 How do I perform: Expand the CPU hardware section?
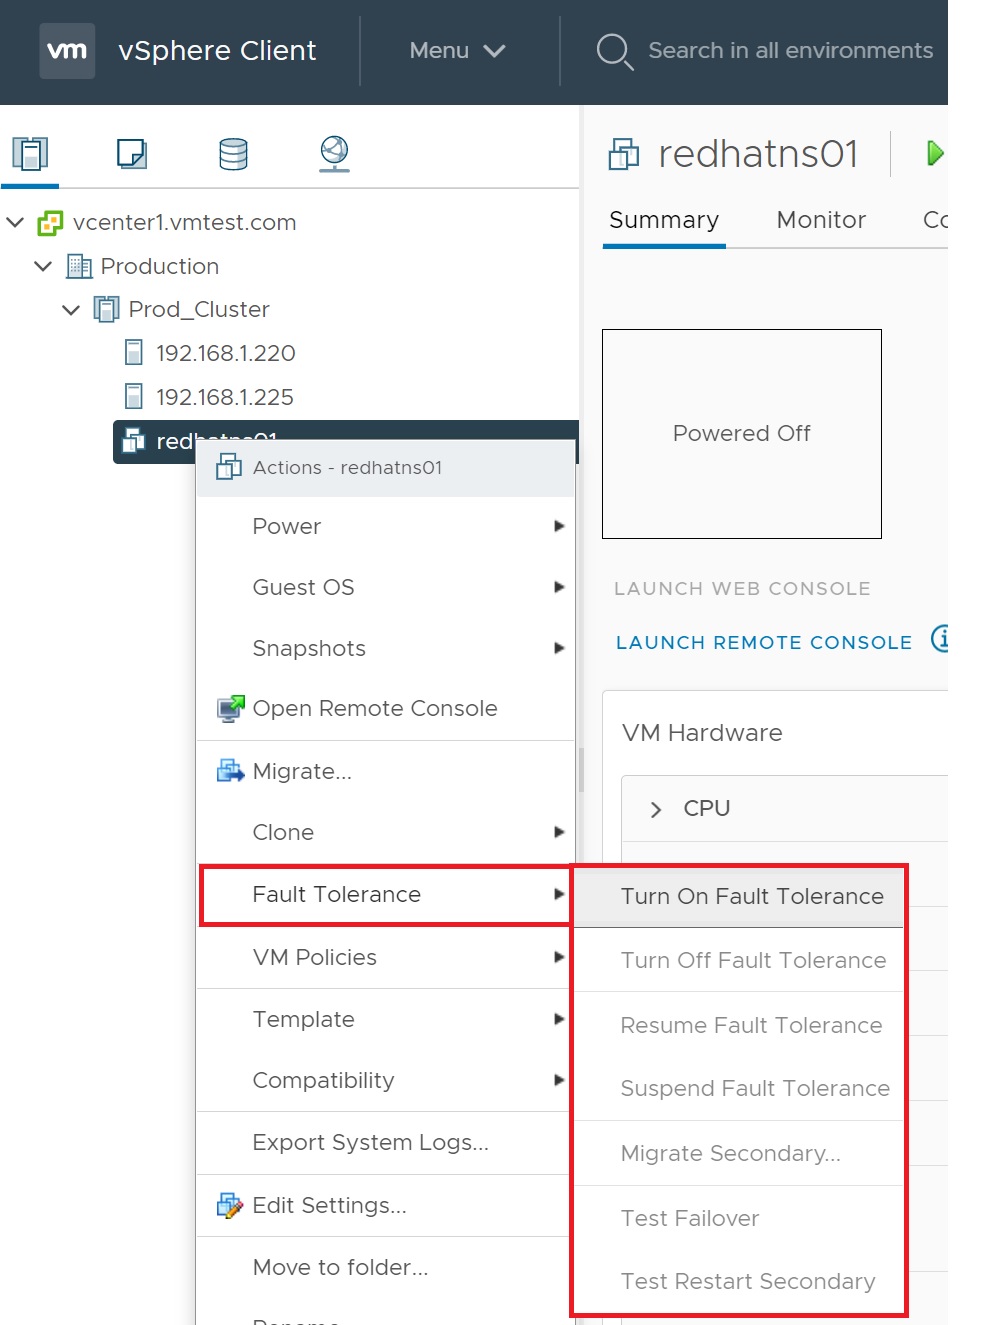[x=656, y=809]
